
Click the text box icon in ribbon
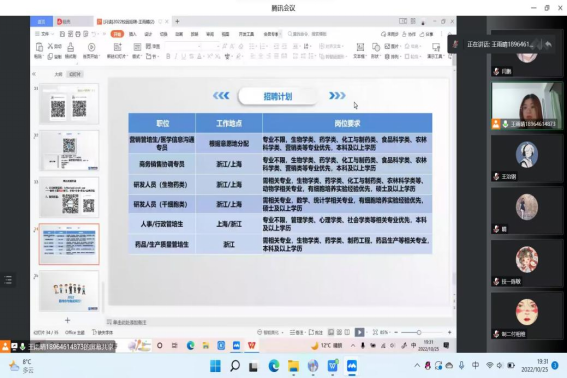[x=360, y=47]
